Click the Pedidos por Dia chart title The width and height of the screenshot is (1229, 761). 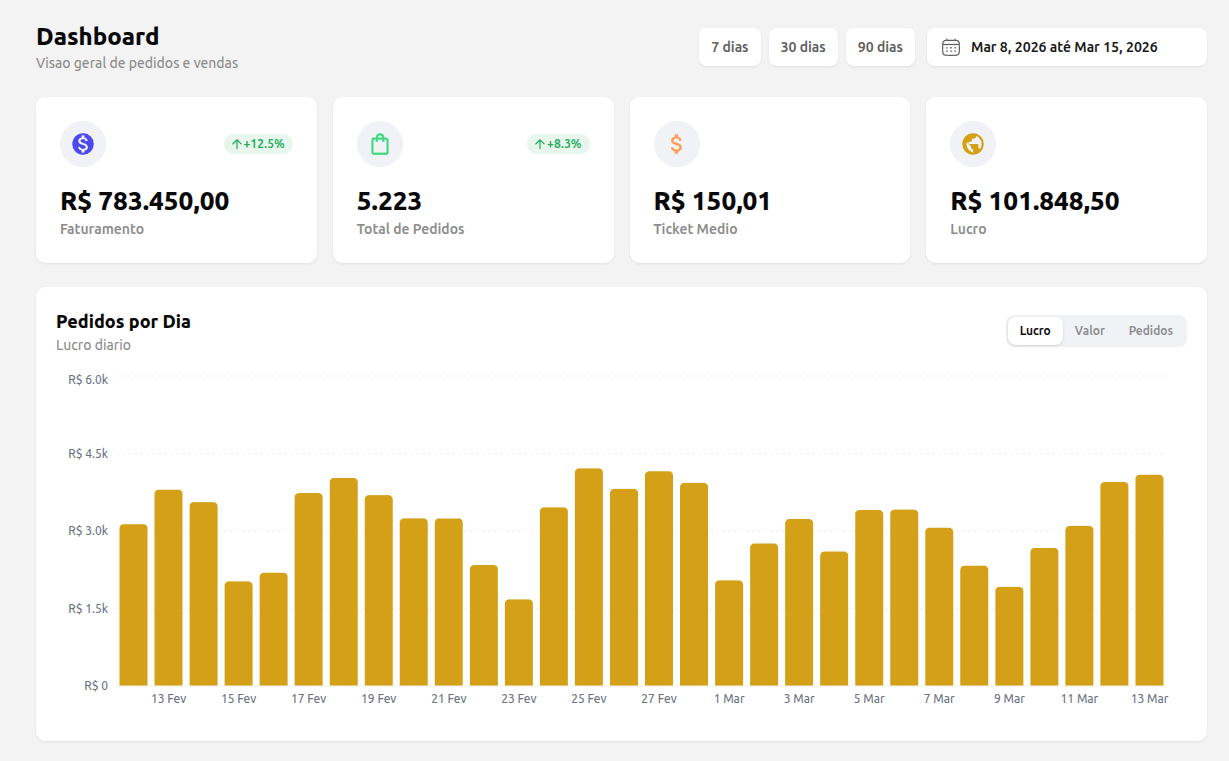coord(123,322)
